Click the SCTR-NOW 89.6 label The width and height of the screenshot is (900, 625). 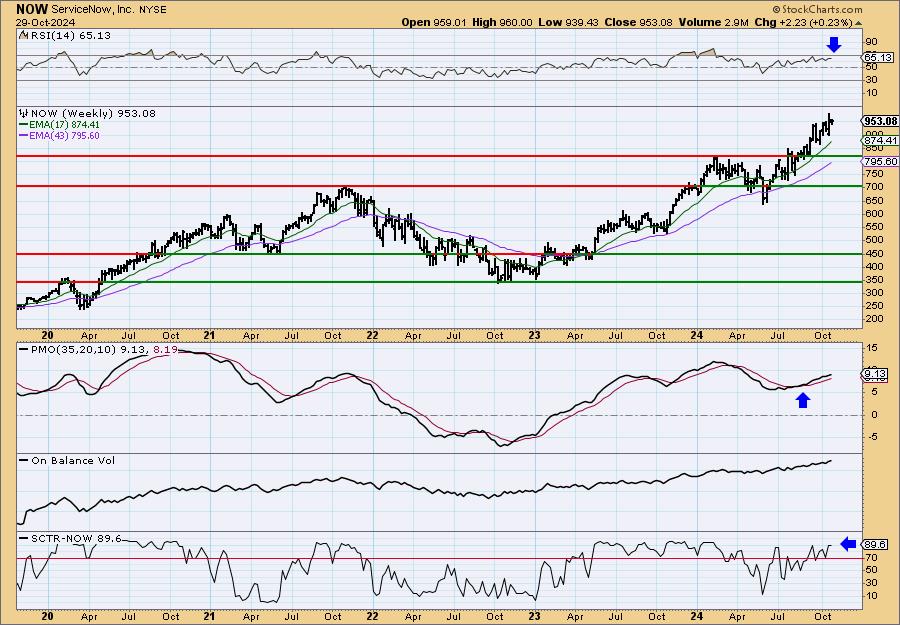(76, 538)
